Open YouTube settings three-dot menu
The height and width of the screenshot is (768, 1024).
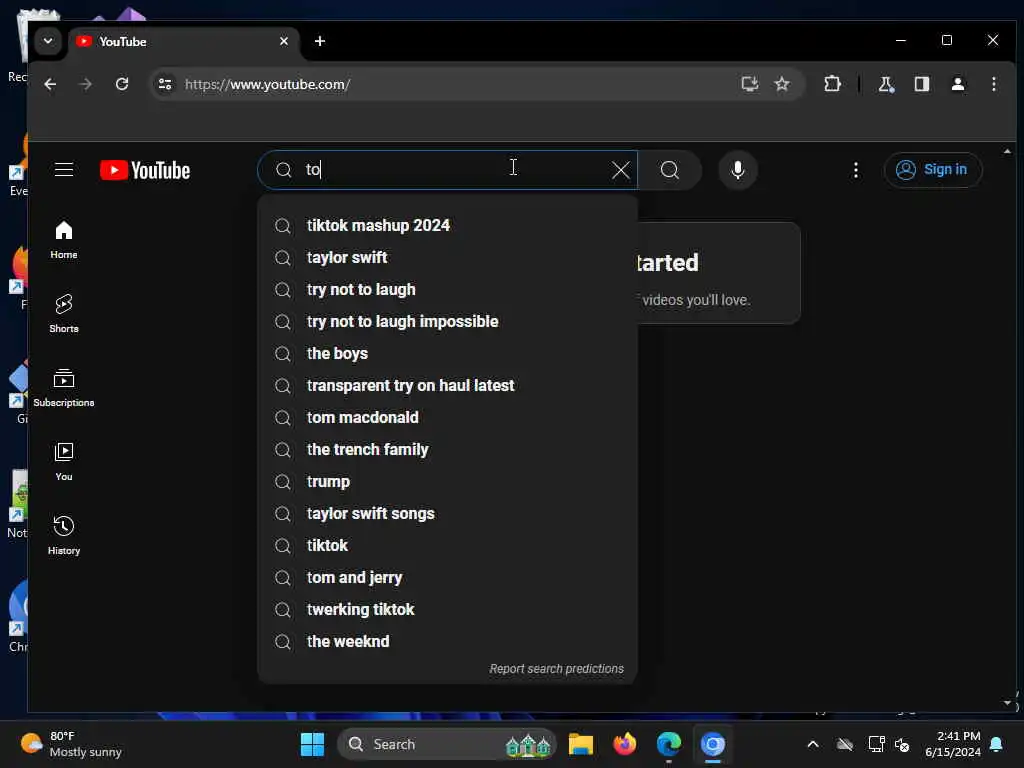pyautogui.click(x=856, y=170)
